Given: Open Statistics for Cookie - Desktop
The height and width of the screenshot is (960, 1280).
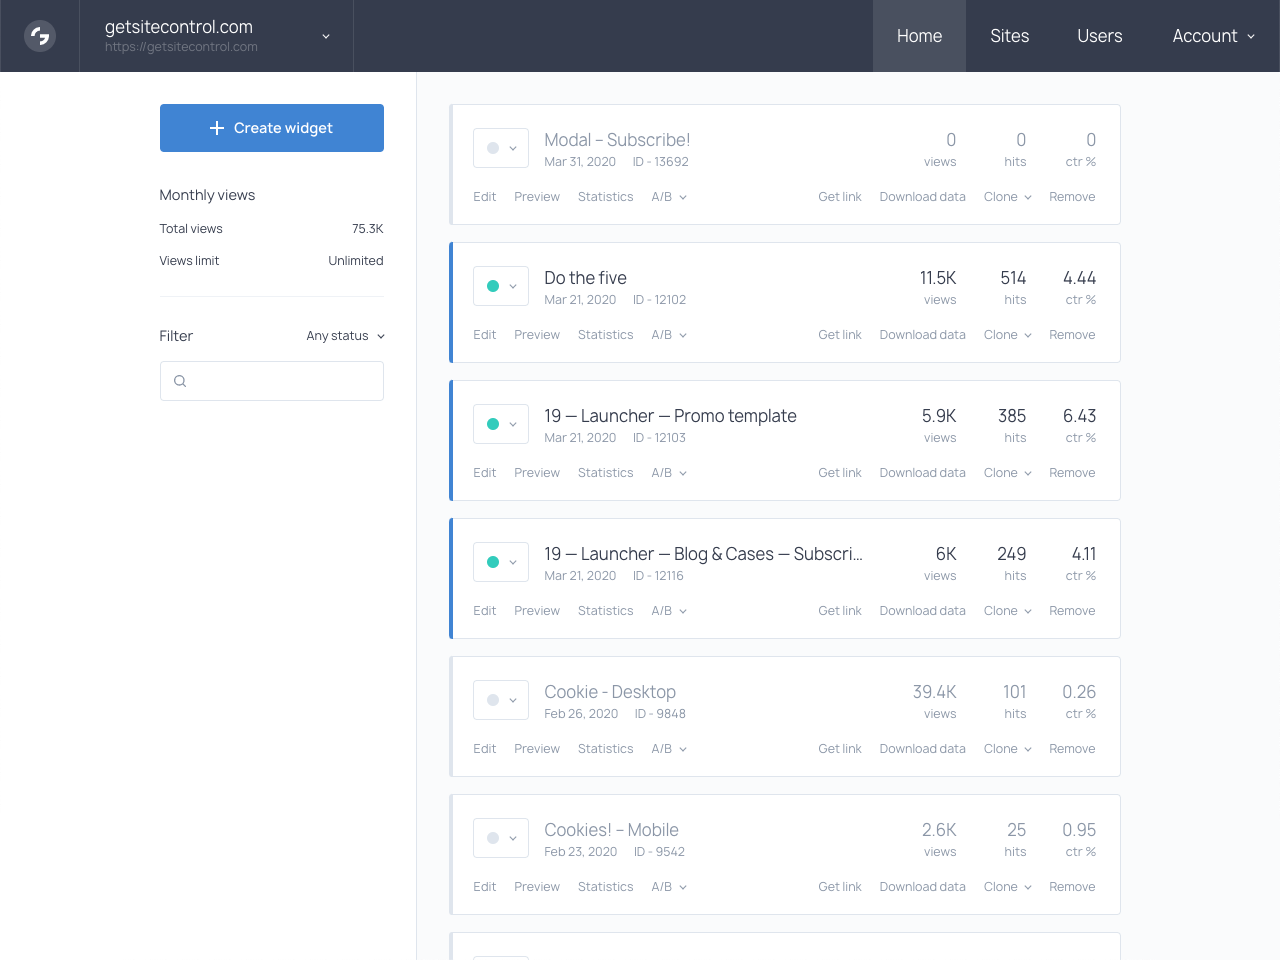Looking at the screenshot, I should (x=605, y=749).
